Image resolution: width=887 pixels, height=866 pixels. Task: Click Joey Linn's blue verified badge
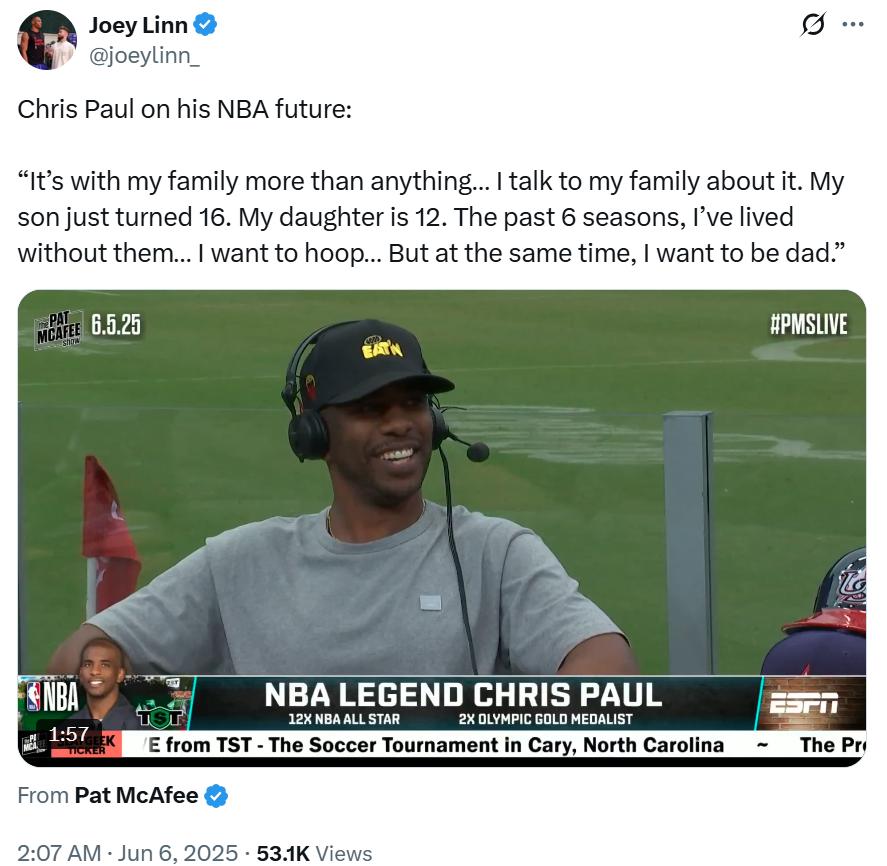pos(205,25)
